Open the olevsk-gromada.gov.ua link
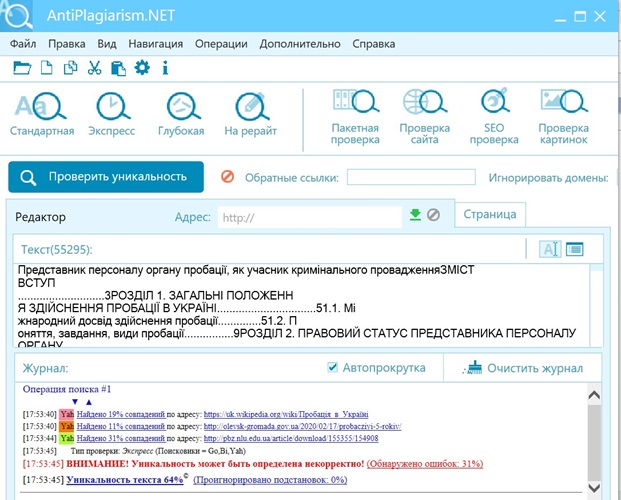 tap(303, 426)
